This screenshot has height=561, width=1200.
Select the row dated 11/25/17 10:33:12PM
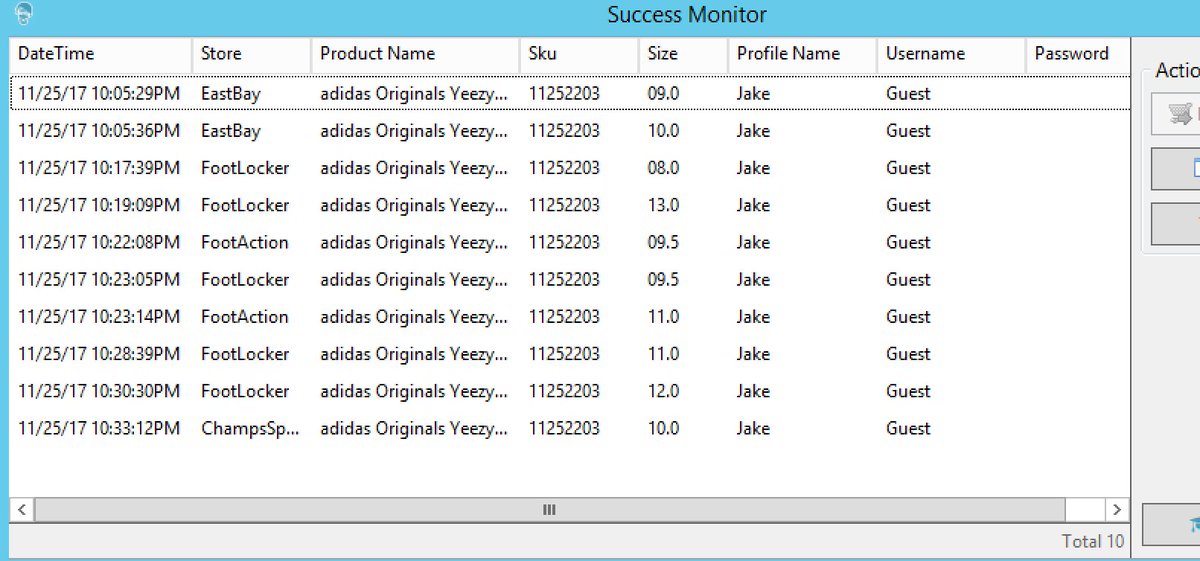(x=570, y=428)
